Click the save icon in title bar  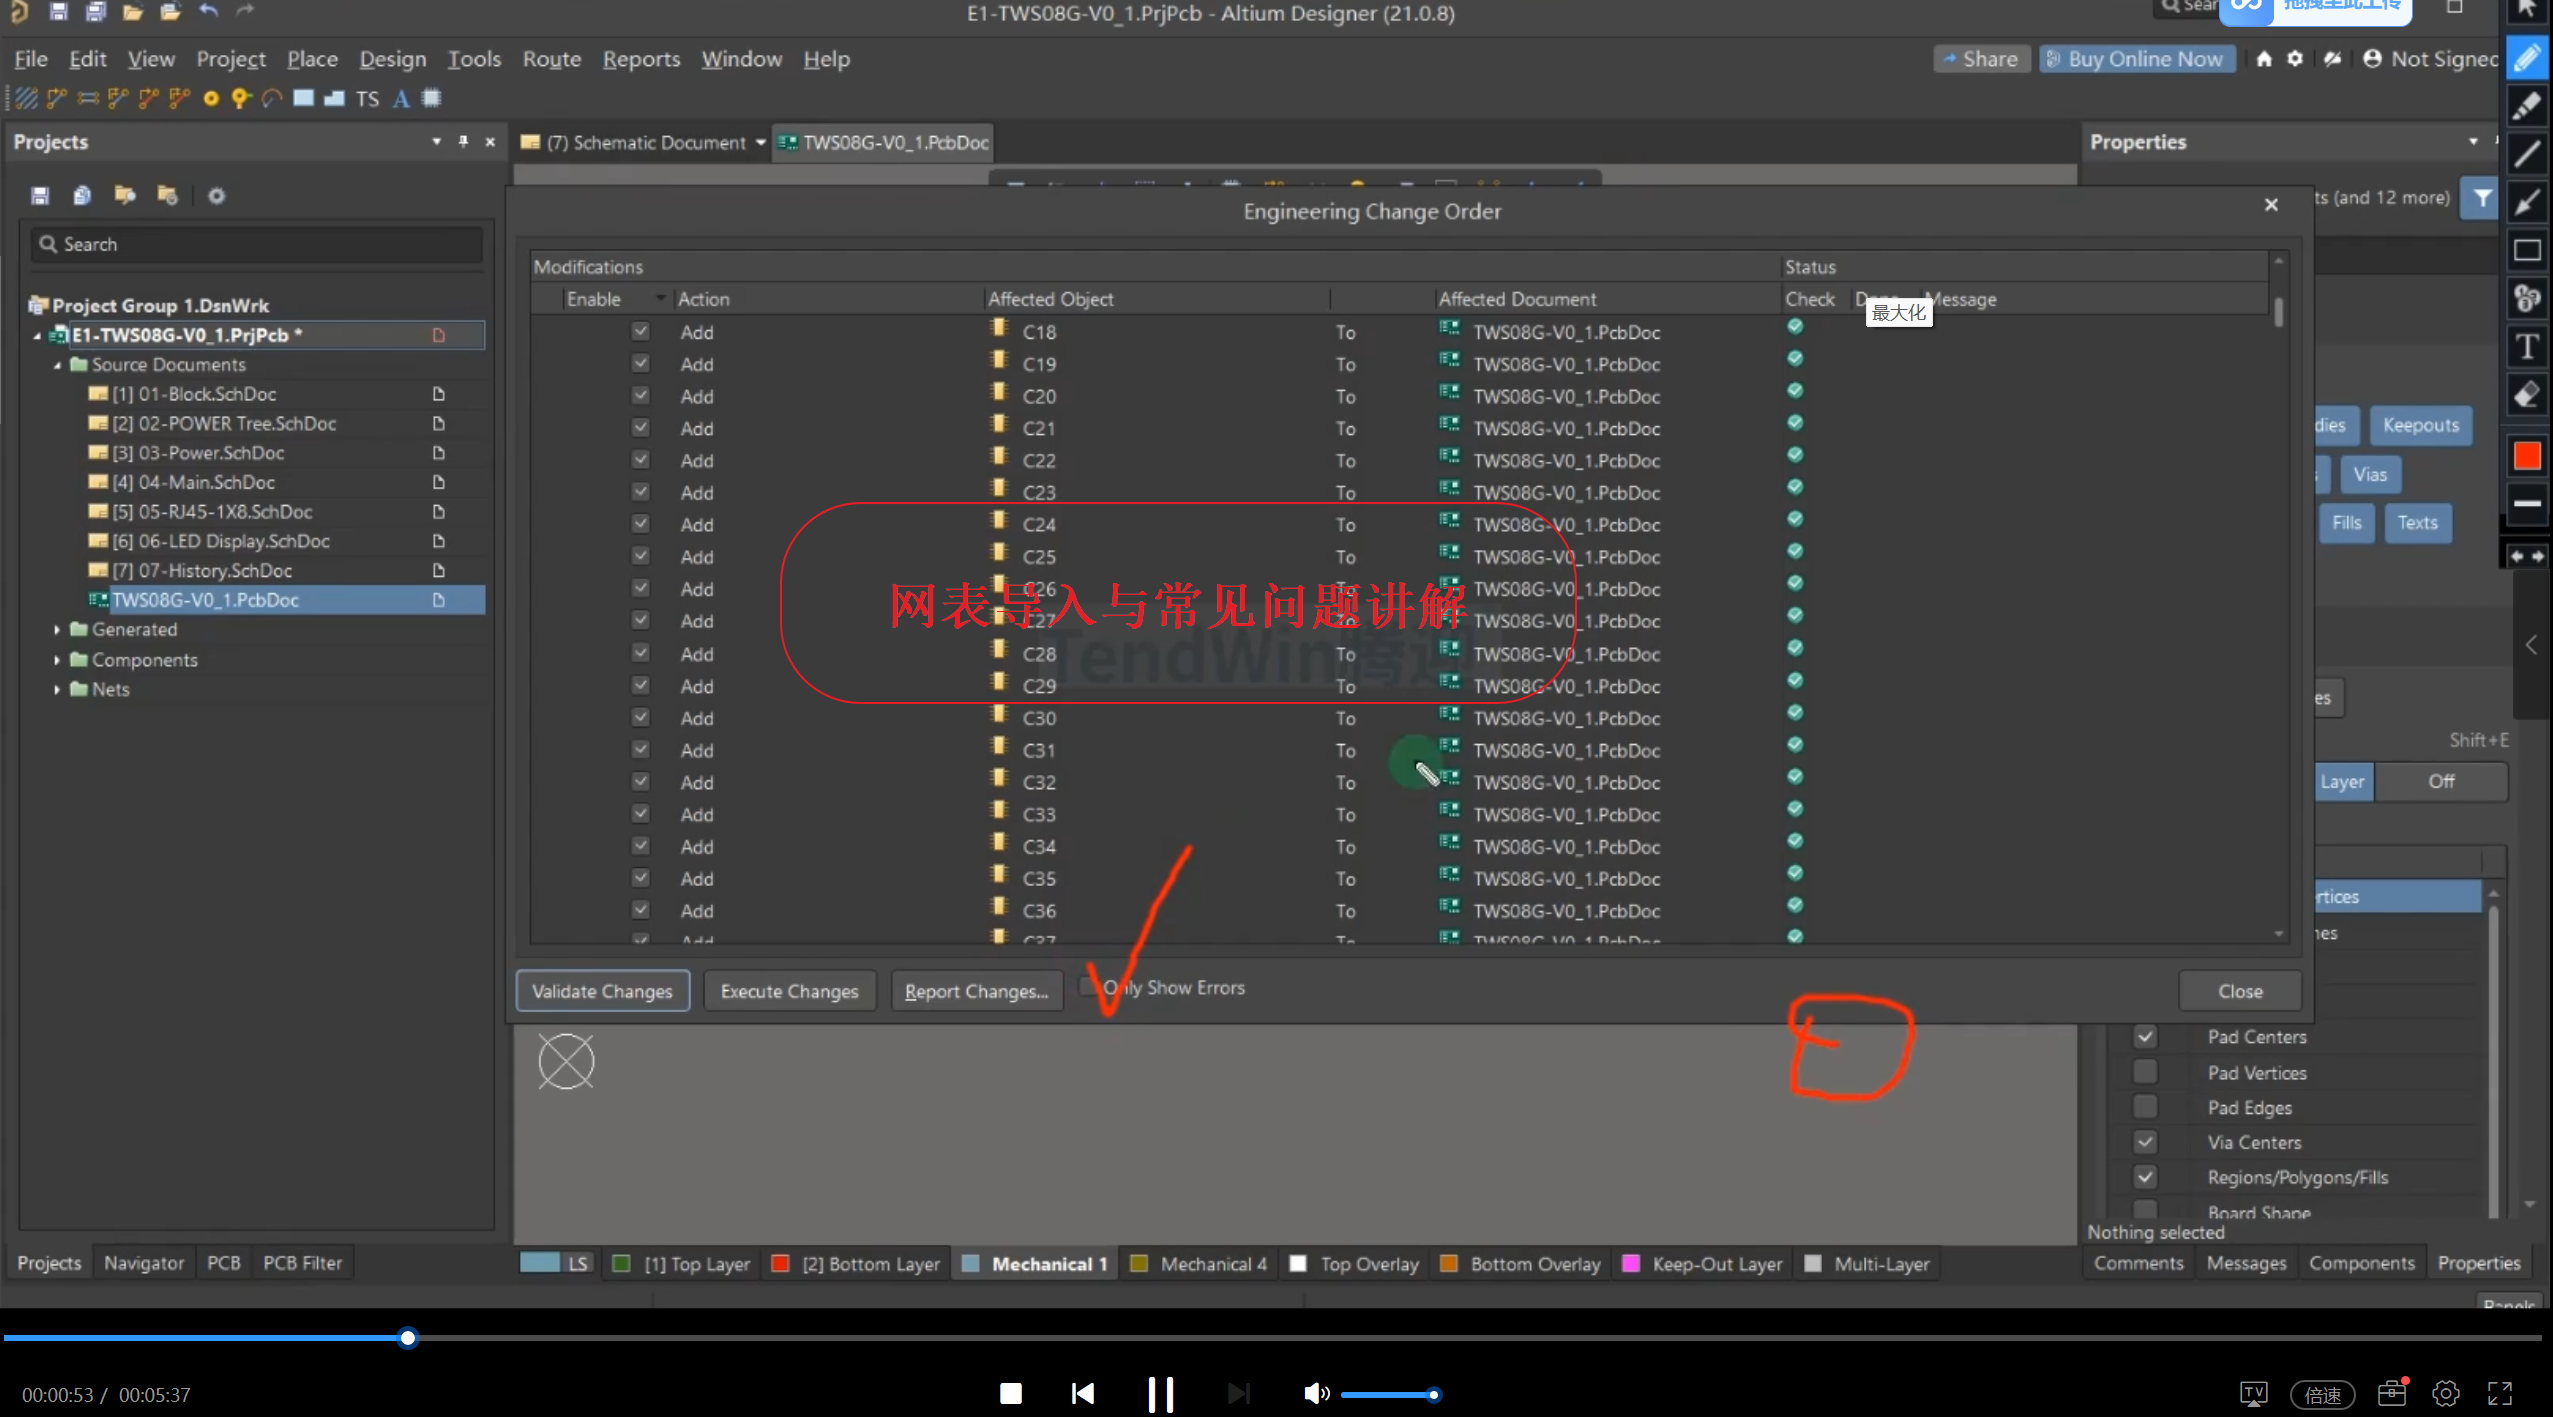[58, 12]
